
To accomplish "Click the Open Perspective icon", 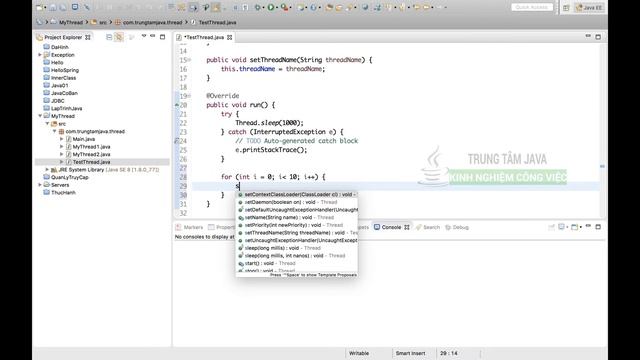I will click(566, 8).
